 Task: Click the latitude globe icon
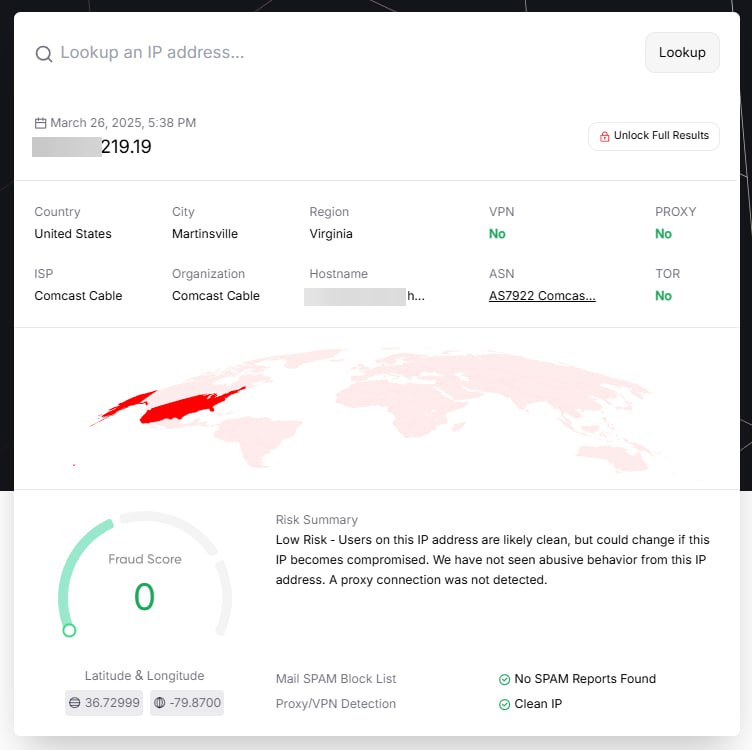click(75, 703)
